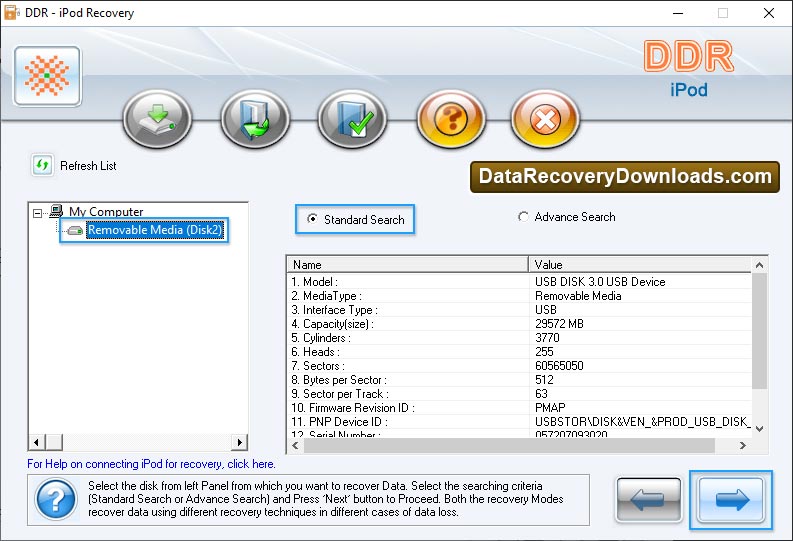This screenshot has height=541, width=793.
Task: Click the book with green arrow icon
Action: 255,119
